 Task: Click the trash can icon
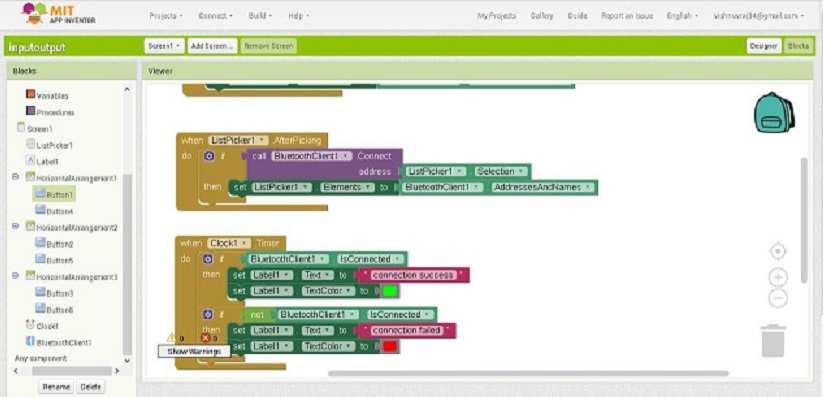(773, 341)
